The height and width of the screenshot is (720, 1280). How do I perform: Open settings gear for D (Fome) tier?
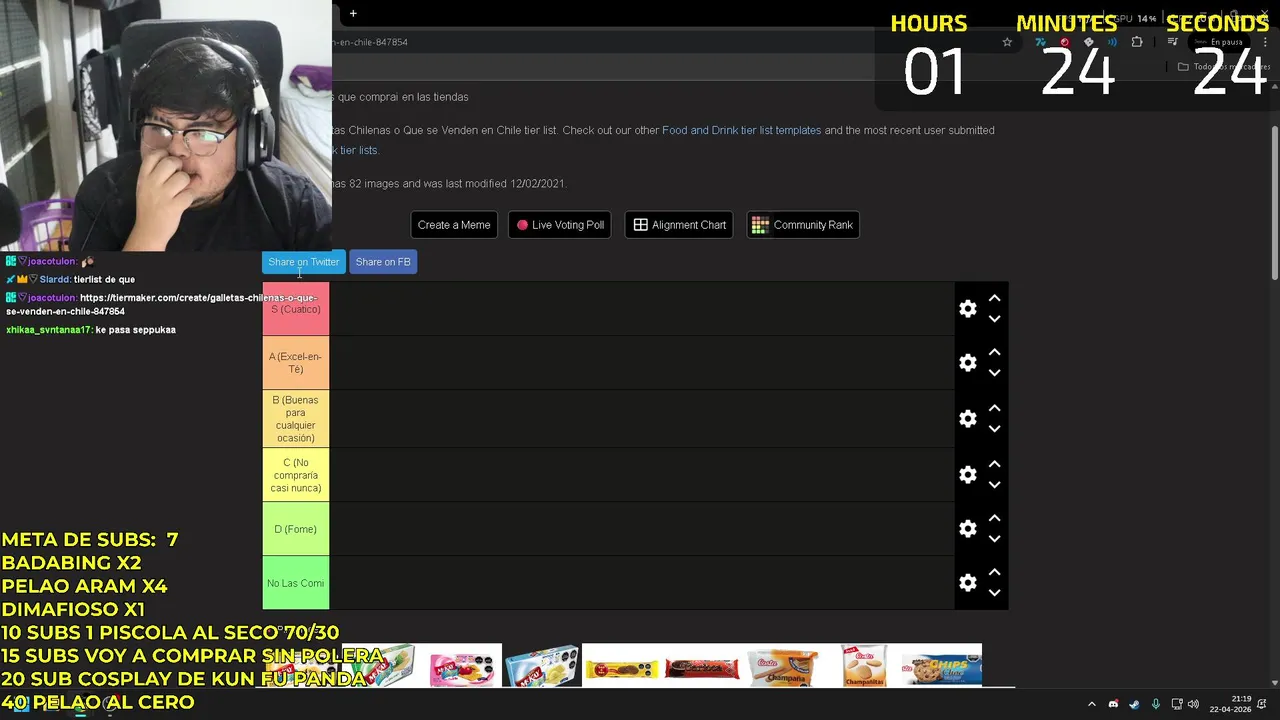coord(967,529)
